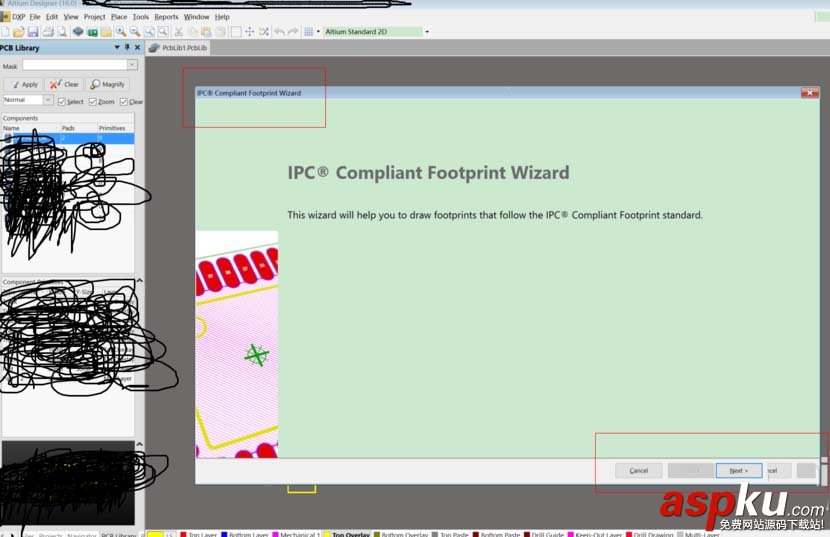Open the Project menu

tap(94, 17)
